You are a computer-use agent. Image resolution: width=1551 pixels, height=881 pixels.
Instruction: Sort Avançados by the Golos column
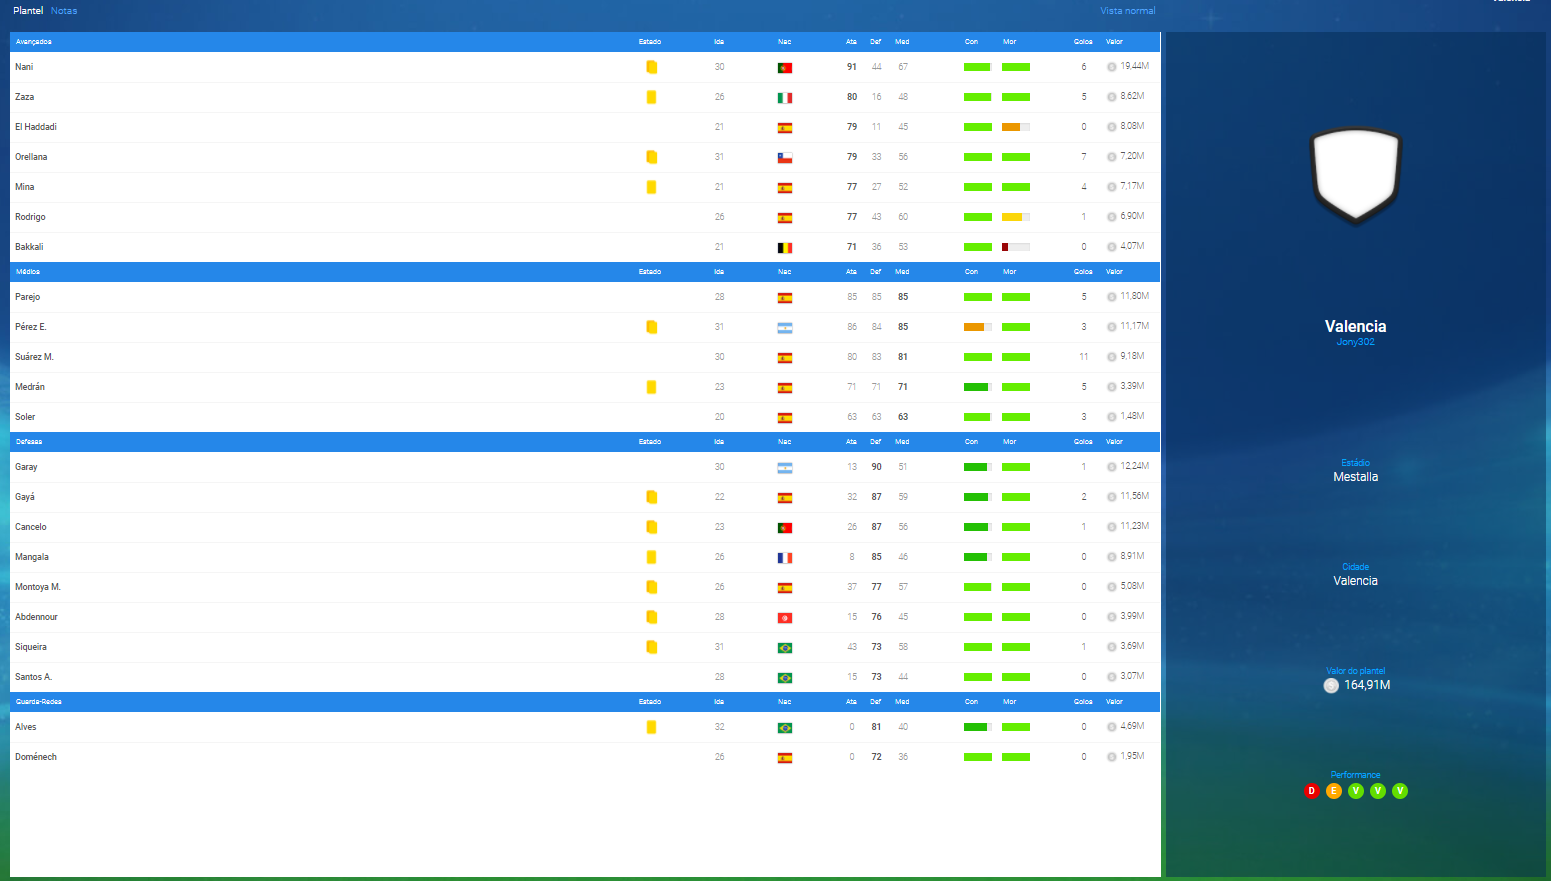pyautogui.click(x=1082, y=42)
